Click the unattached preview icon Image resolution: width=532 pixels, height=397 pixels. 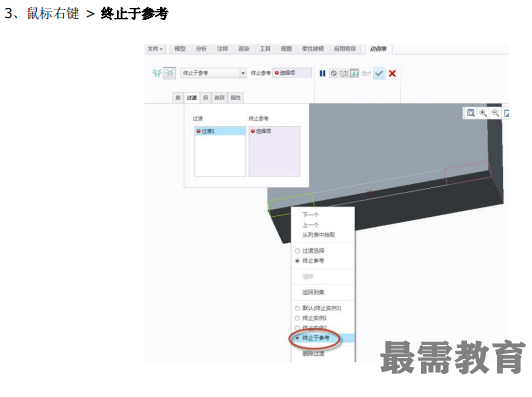click(x=344, y=73)
